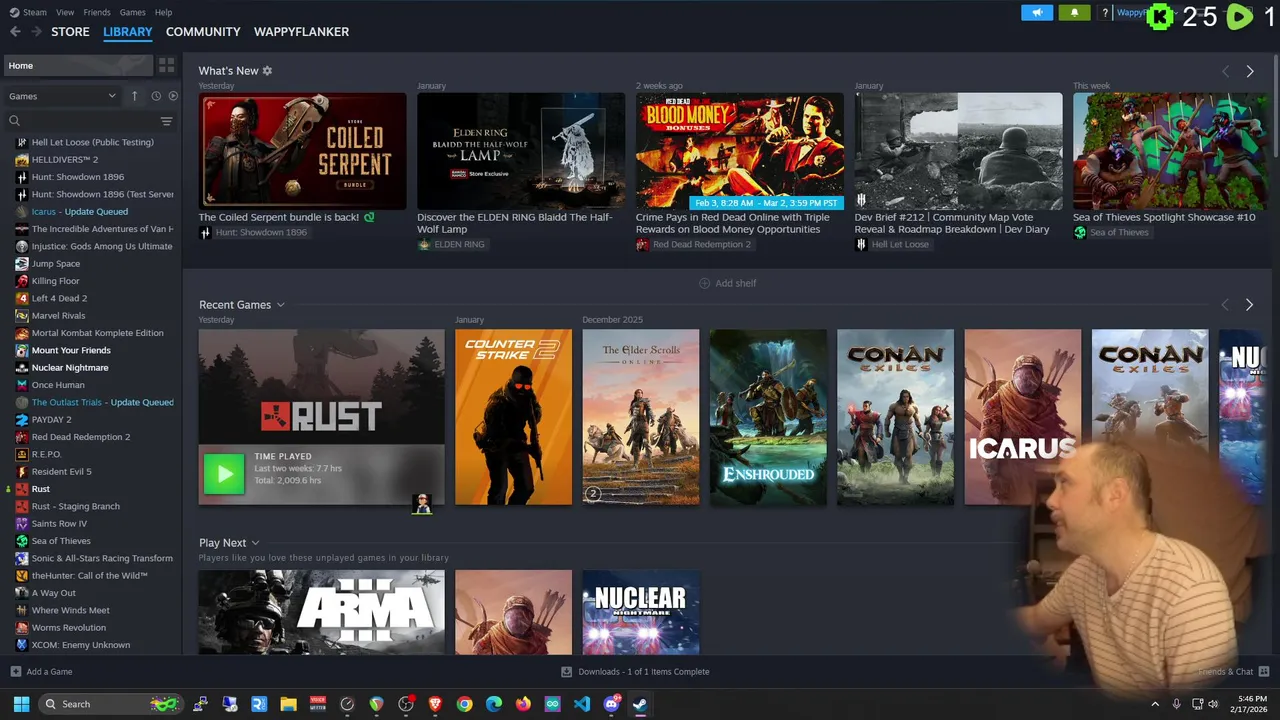The image size is (1280, 720).
Task: Show previous What's New items arrow
Action: point(1225,71)
